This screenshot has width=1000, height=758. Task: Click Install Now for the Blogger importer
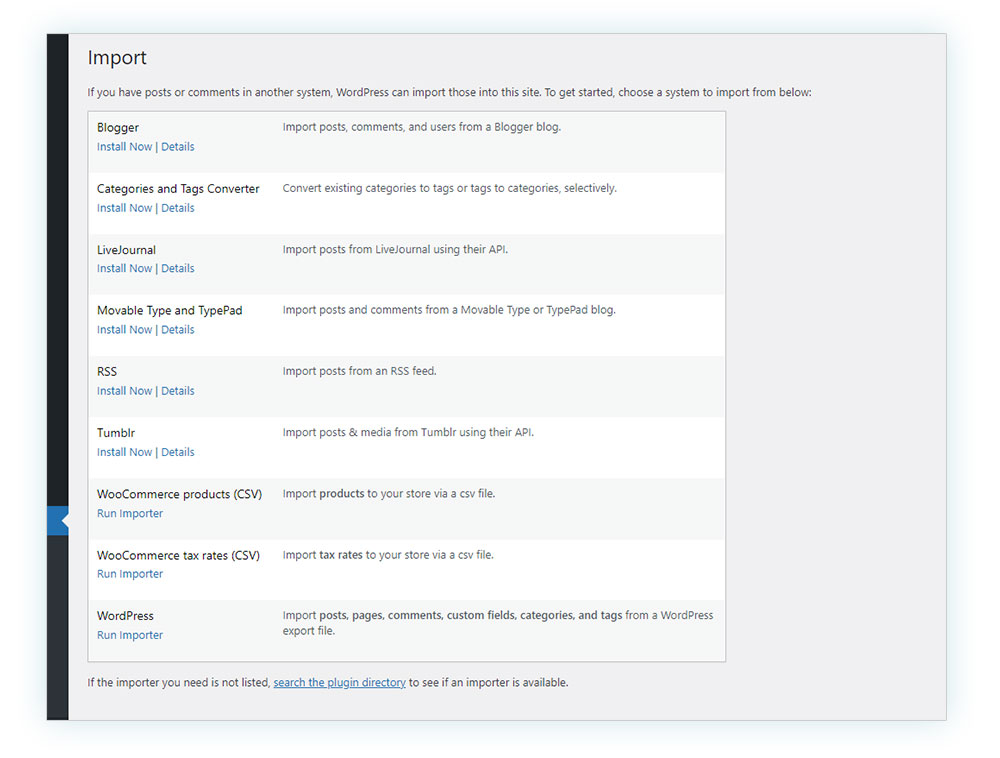click(124, 147)
